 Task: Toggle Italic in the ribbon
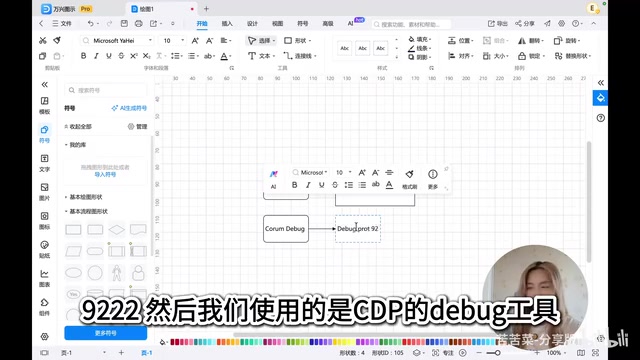coord(96,56)
